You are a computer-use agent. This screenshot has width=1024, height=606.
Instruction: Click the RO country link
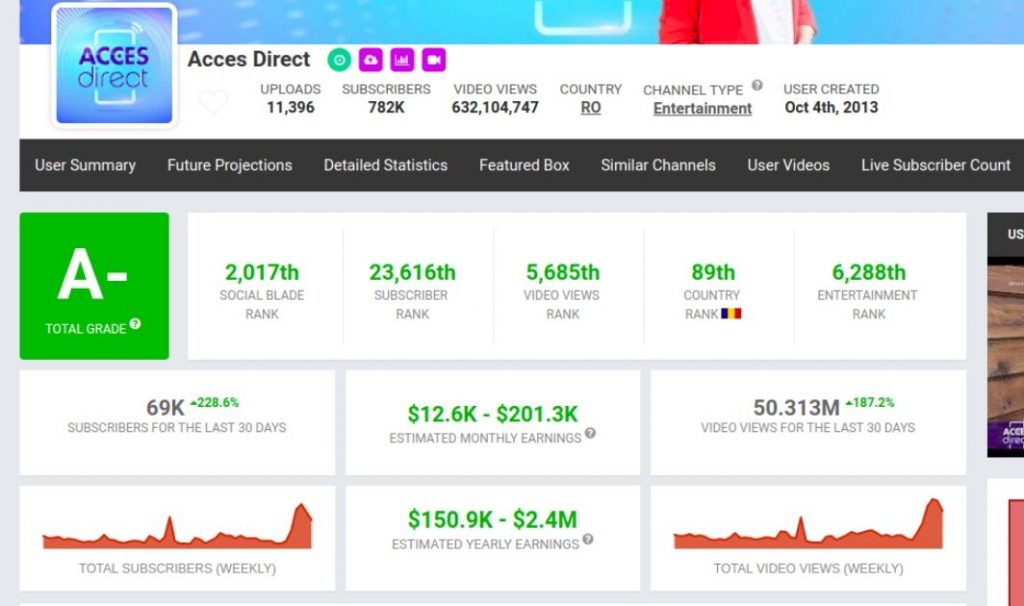tap(590, 108)
